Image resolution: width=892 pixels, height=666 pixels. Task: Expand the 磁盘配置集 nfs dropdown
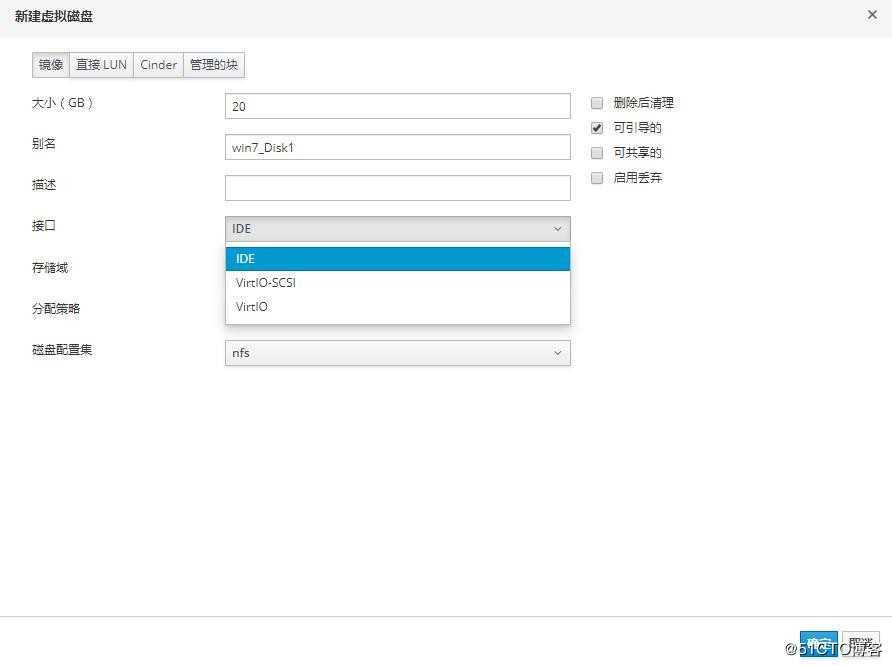(x=398, y=353)
